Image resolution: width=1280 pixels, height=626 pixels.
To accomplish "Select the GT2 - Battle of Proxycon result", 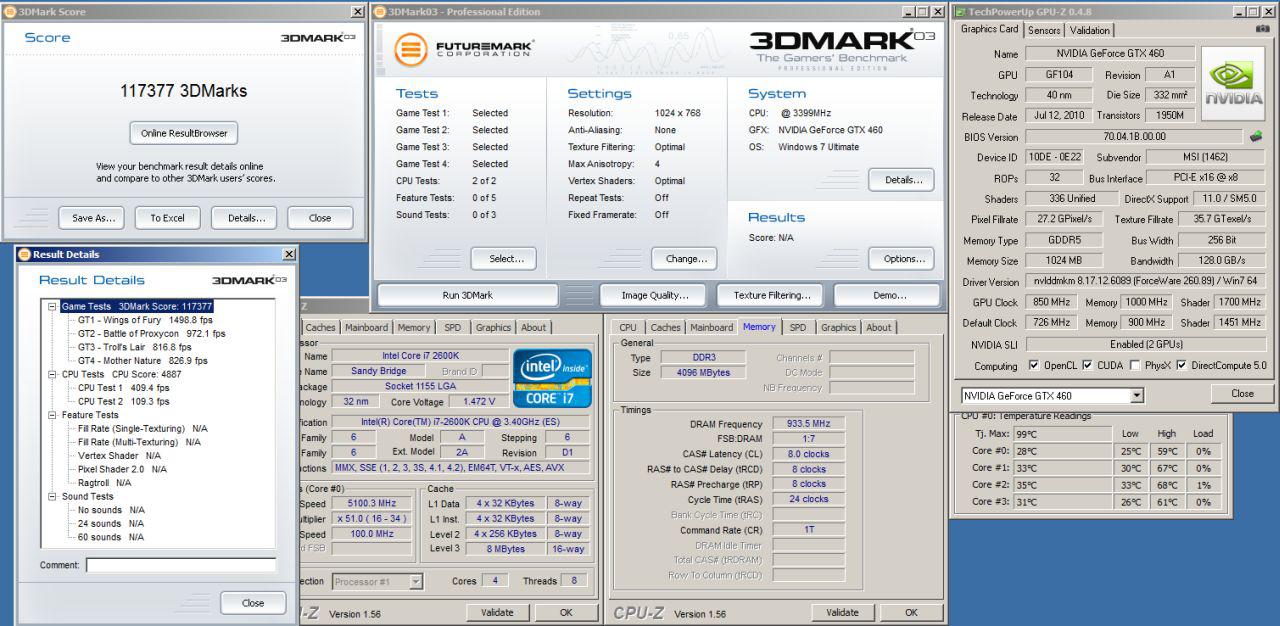I will point(151,334).
